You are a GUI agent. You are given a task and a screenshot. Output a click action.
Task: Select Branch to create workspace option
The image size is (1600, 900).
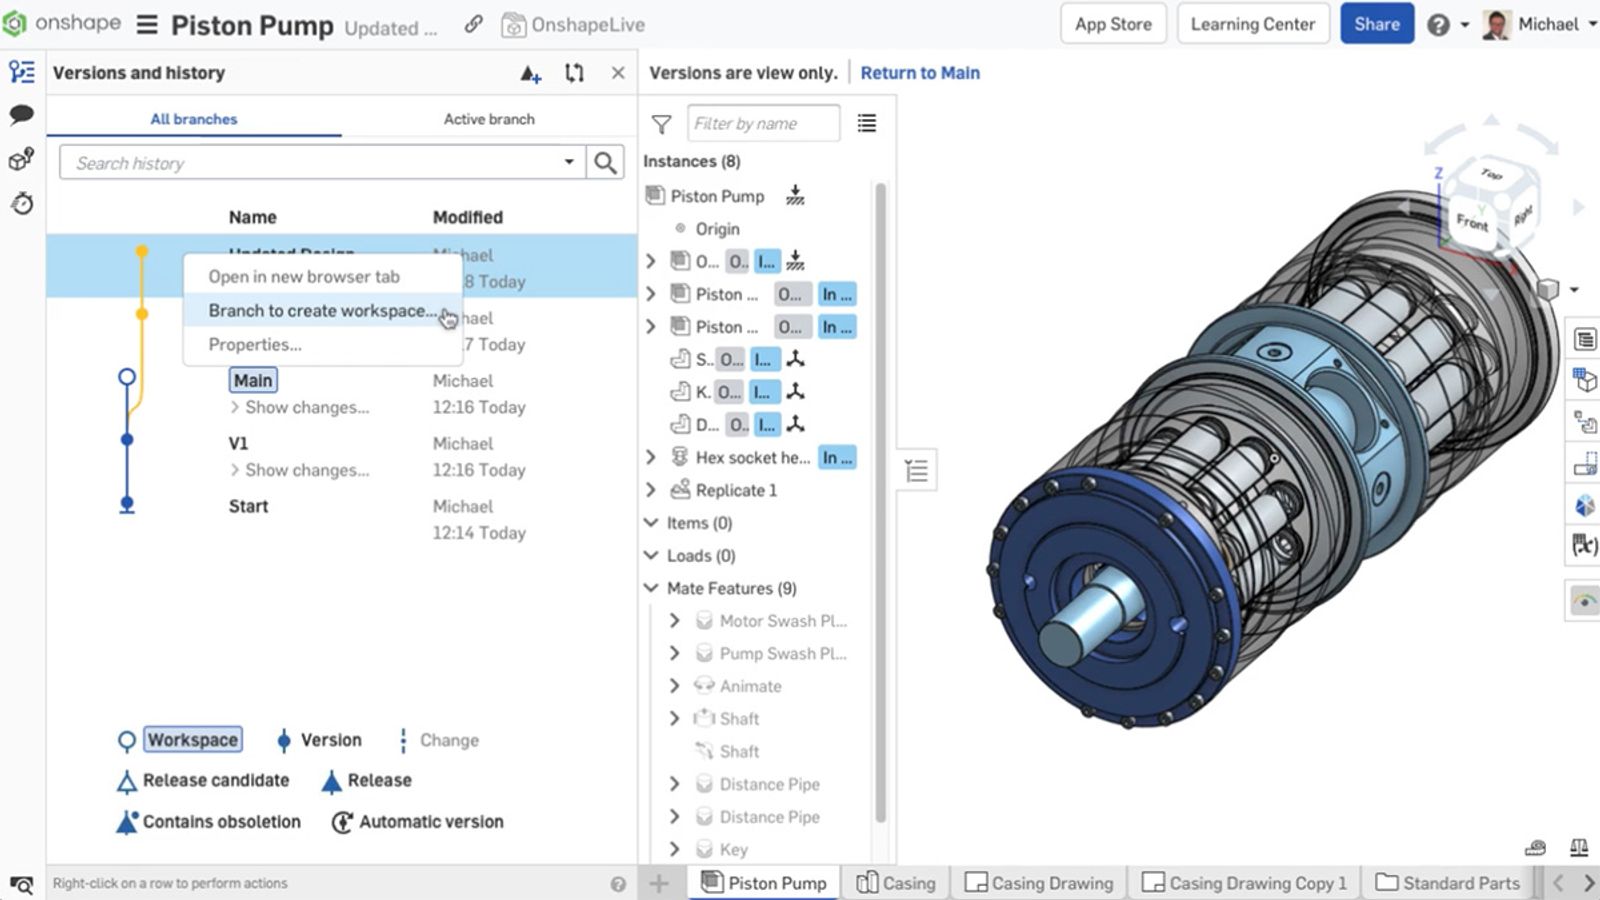coord(322,311)
